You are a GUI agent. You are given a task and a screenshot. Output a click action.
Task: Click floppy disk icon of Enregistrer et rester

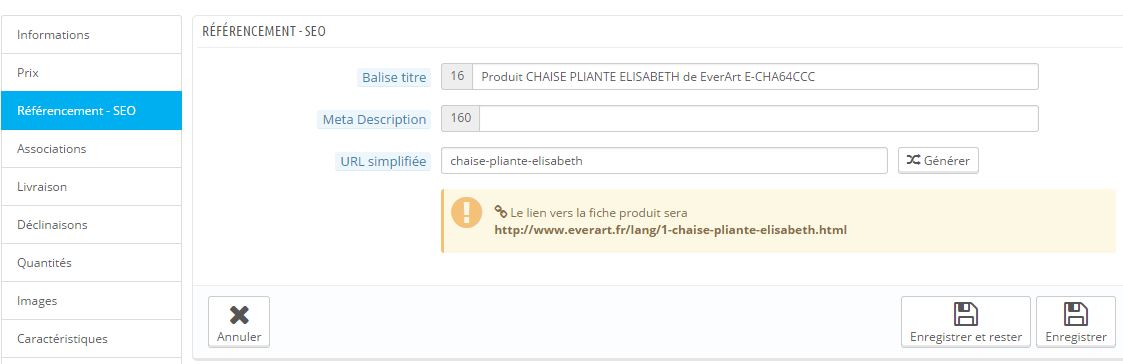(965, 314)
